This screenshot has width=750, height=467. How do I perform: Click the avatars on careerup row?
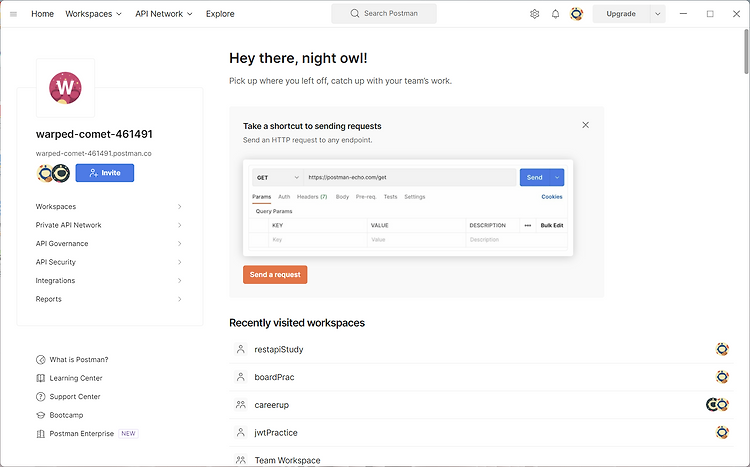[717, 405]
